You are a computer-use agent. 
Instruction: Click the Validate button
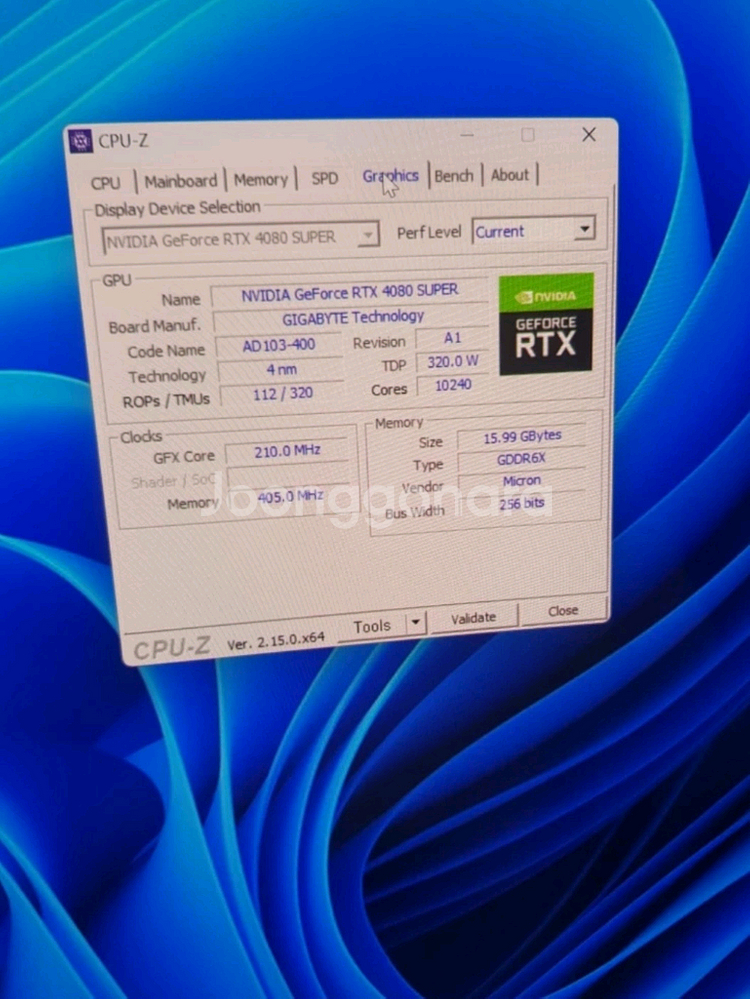(x=473, y=617)
